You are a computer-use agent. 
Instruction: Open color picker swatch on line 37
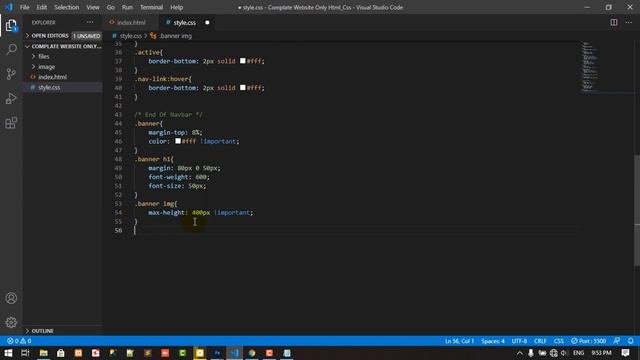[242, 61]
